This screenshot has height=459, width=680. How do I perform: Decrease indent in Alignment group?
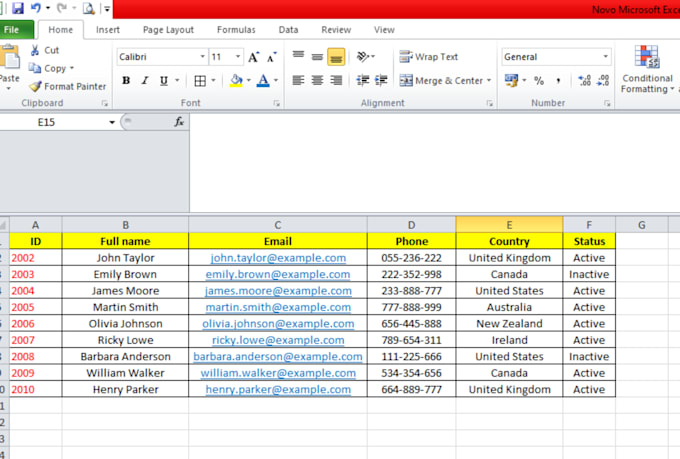363,80
